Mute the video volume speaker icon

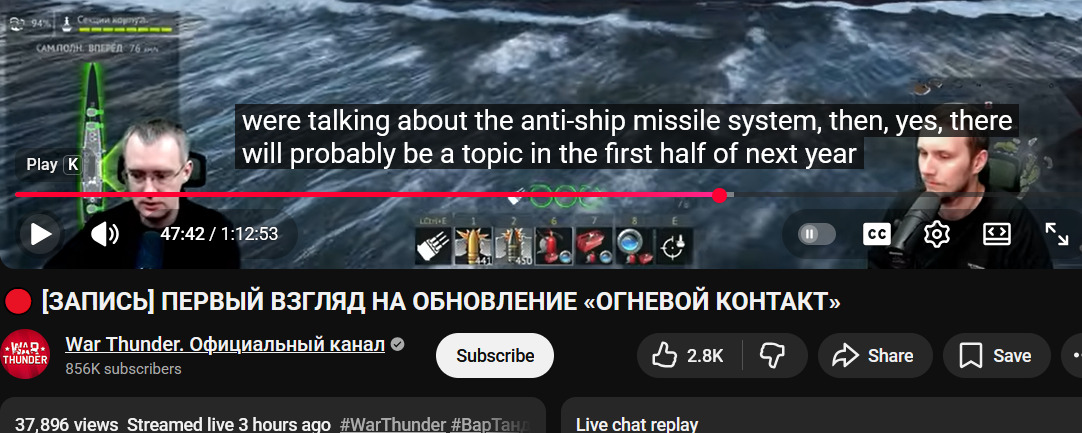[x=105, y=234]
